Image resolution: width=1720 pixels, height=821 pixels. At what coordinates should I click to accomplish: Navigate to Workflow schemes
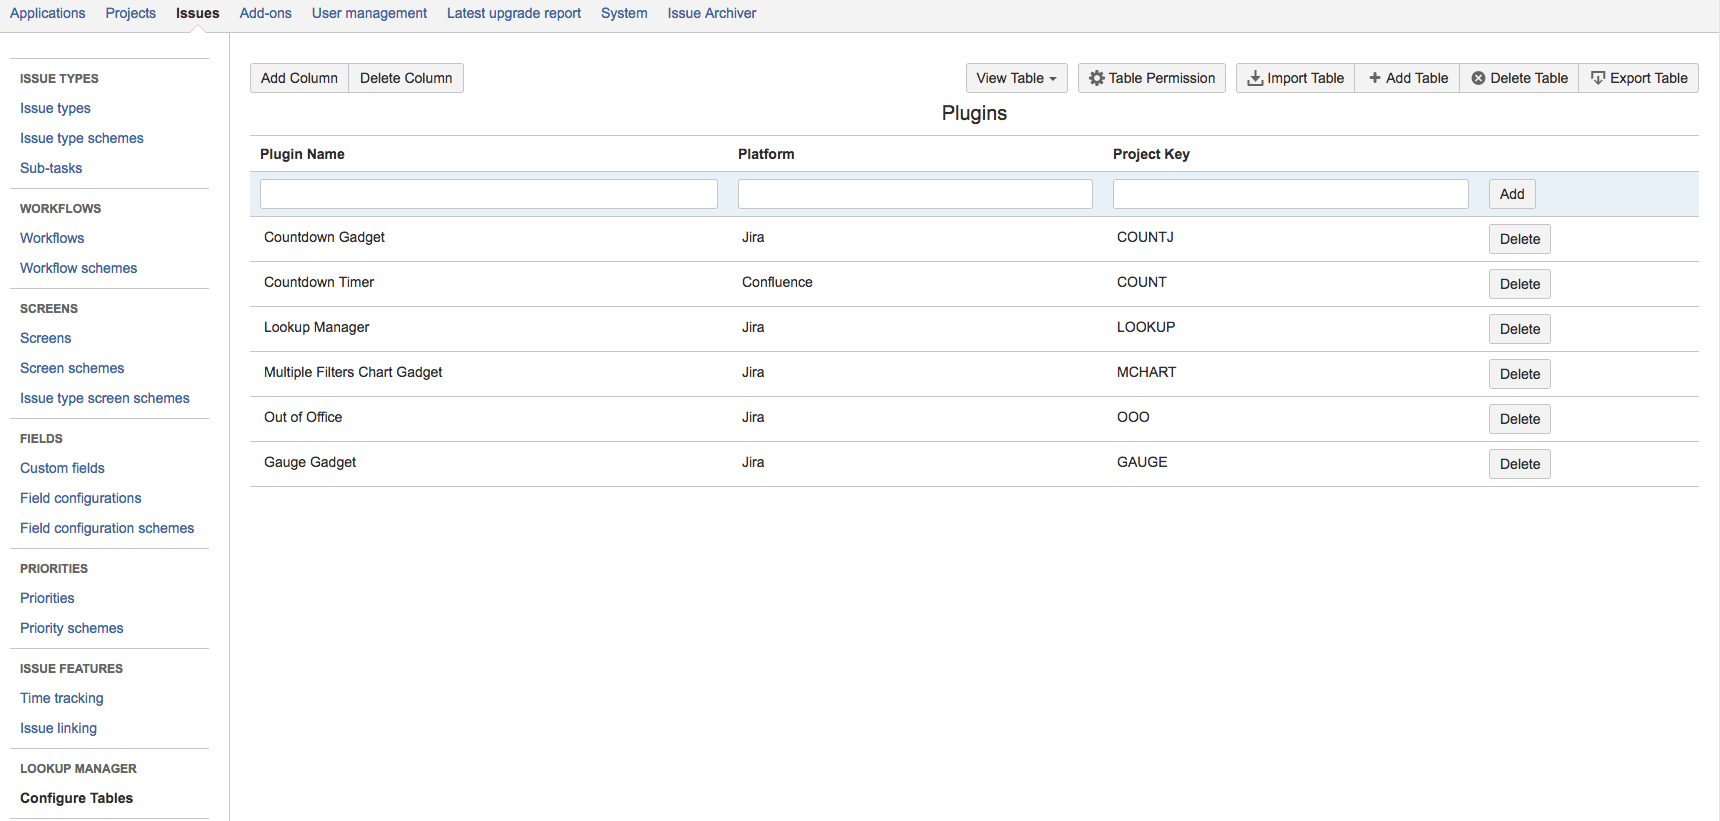[x=78, y=268]
